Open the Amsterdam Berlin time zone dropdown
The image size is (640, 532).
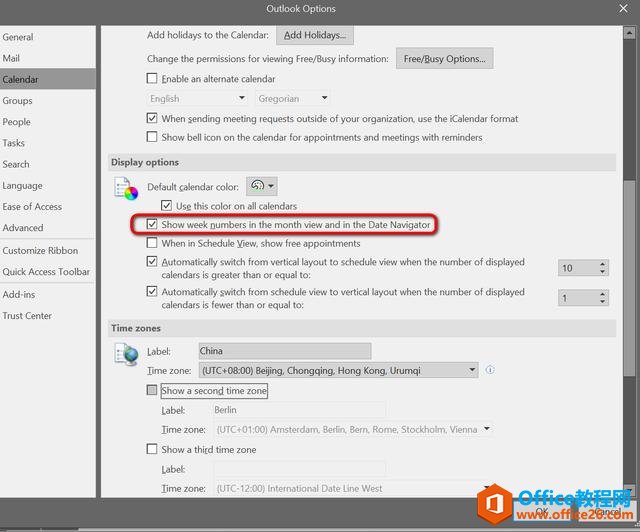click(x=353, y=429)
